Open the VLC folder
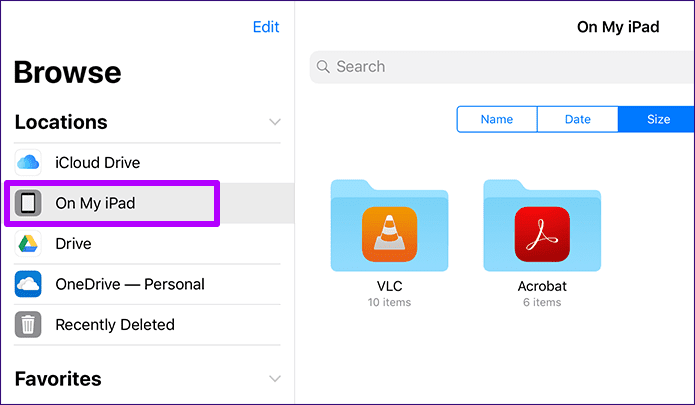 pyautogui.click(x=389, y=225)
